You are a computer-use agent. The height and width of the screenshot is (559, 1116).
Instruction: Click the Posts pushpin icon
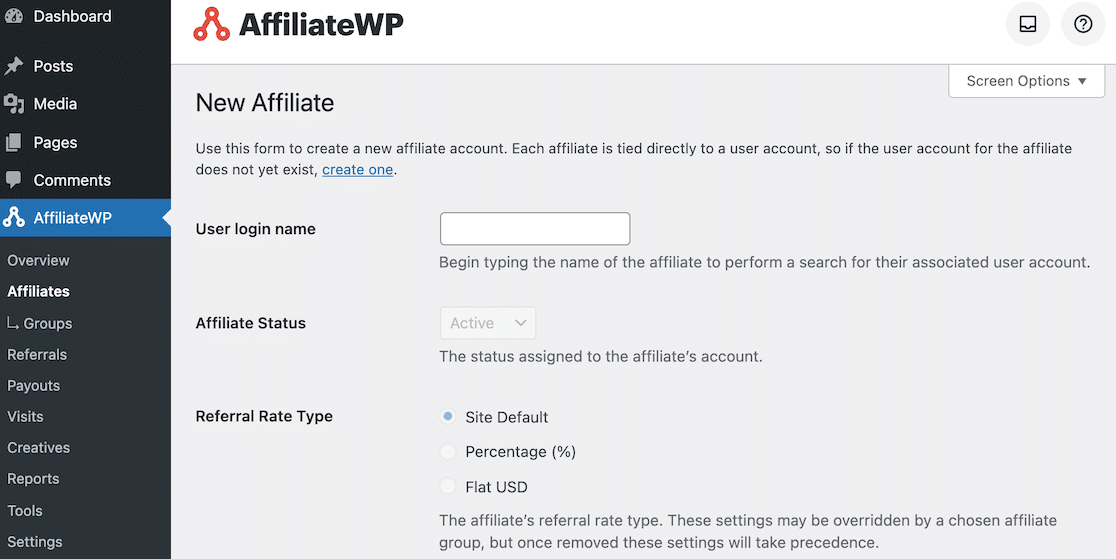pyautogui.click(x=14, y=66)
